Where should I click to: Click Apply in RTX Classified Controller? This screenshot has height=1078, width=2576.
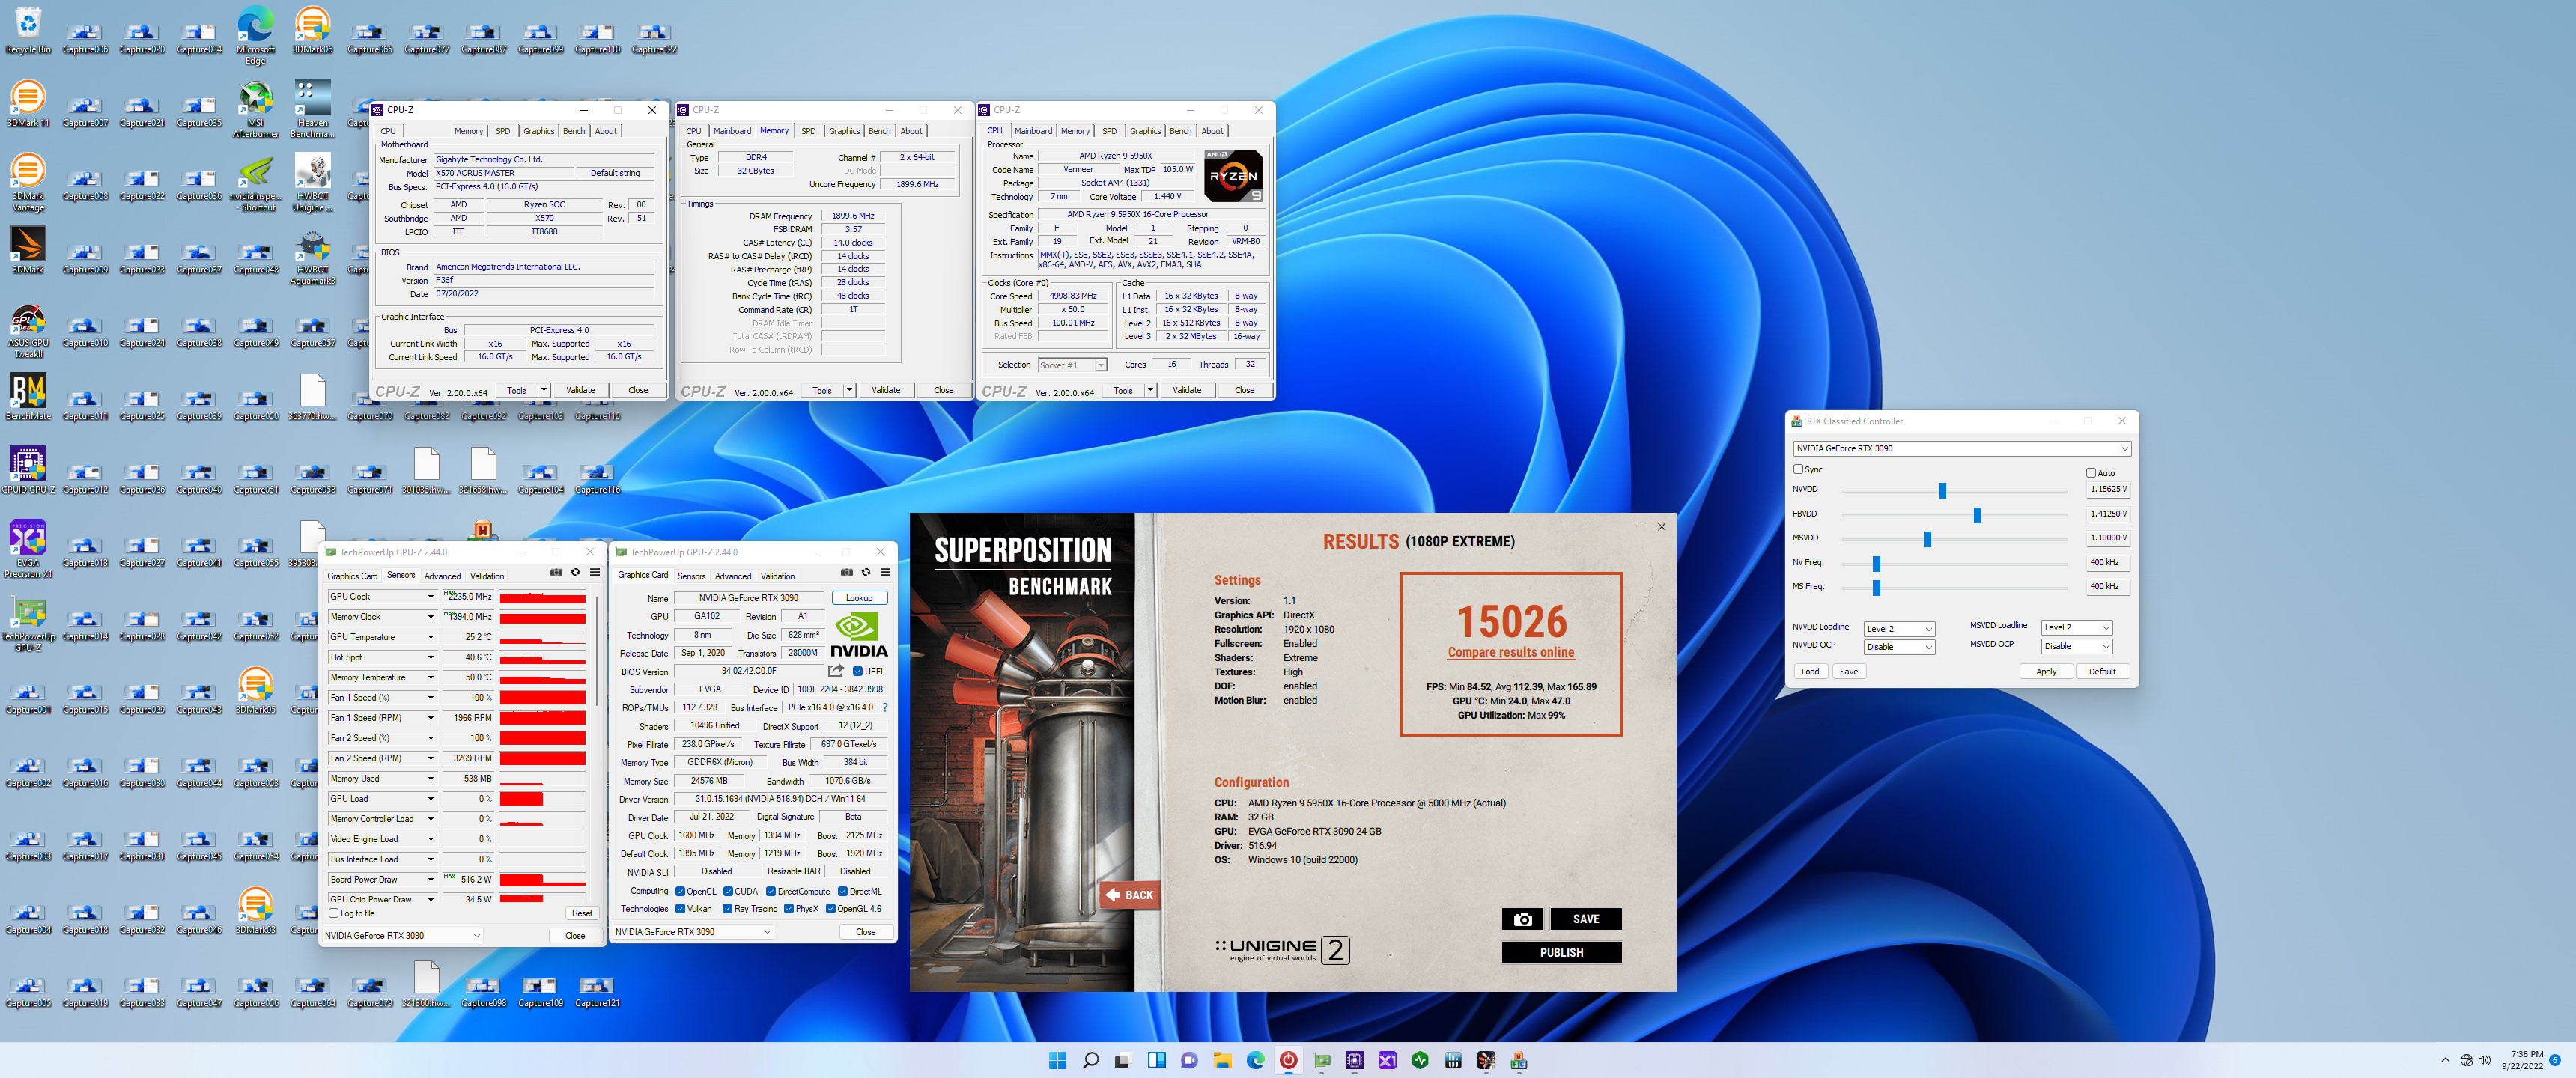tap(2046, 671)
